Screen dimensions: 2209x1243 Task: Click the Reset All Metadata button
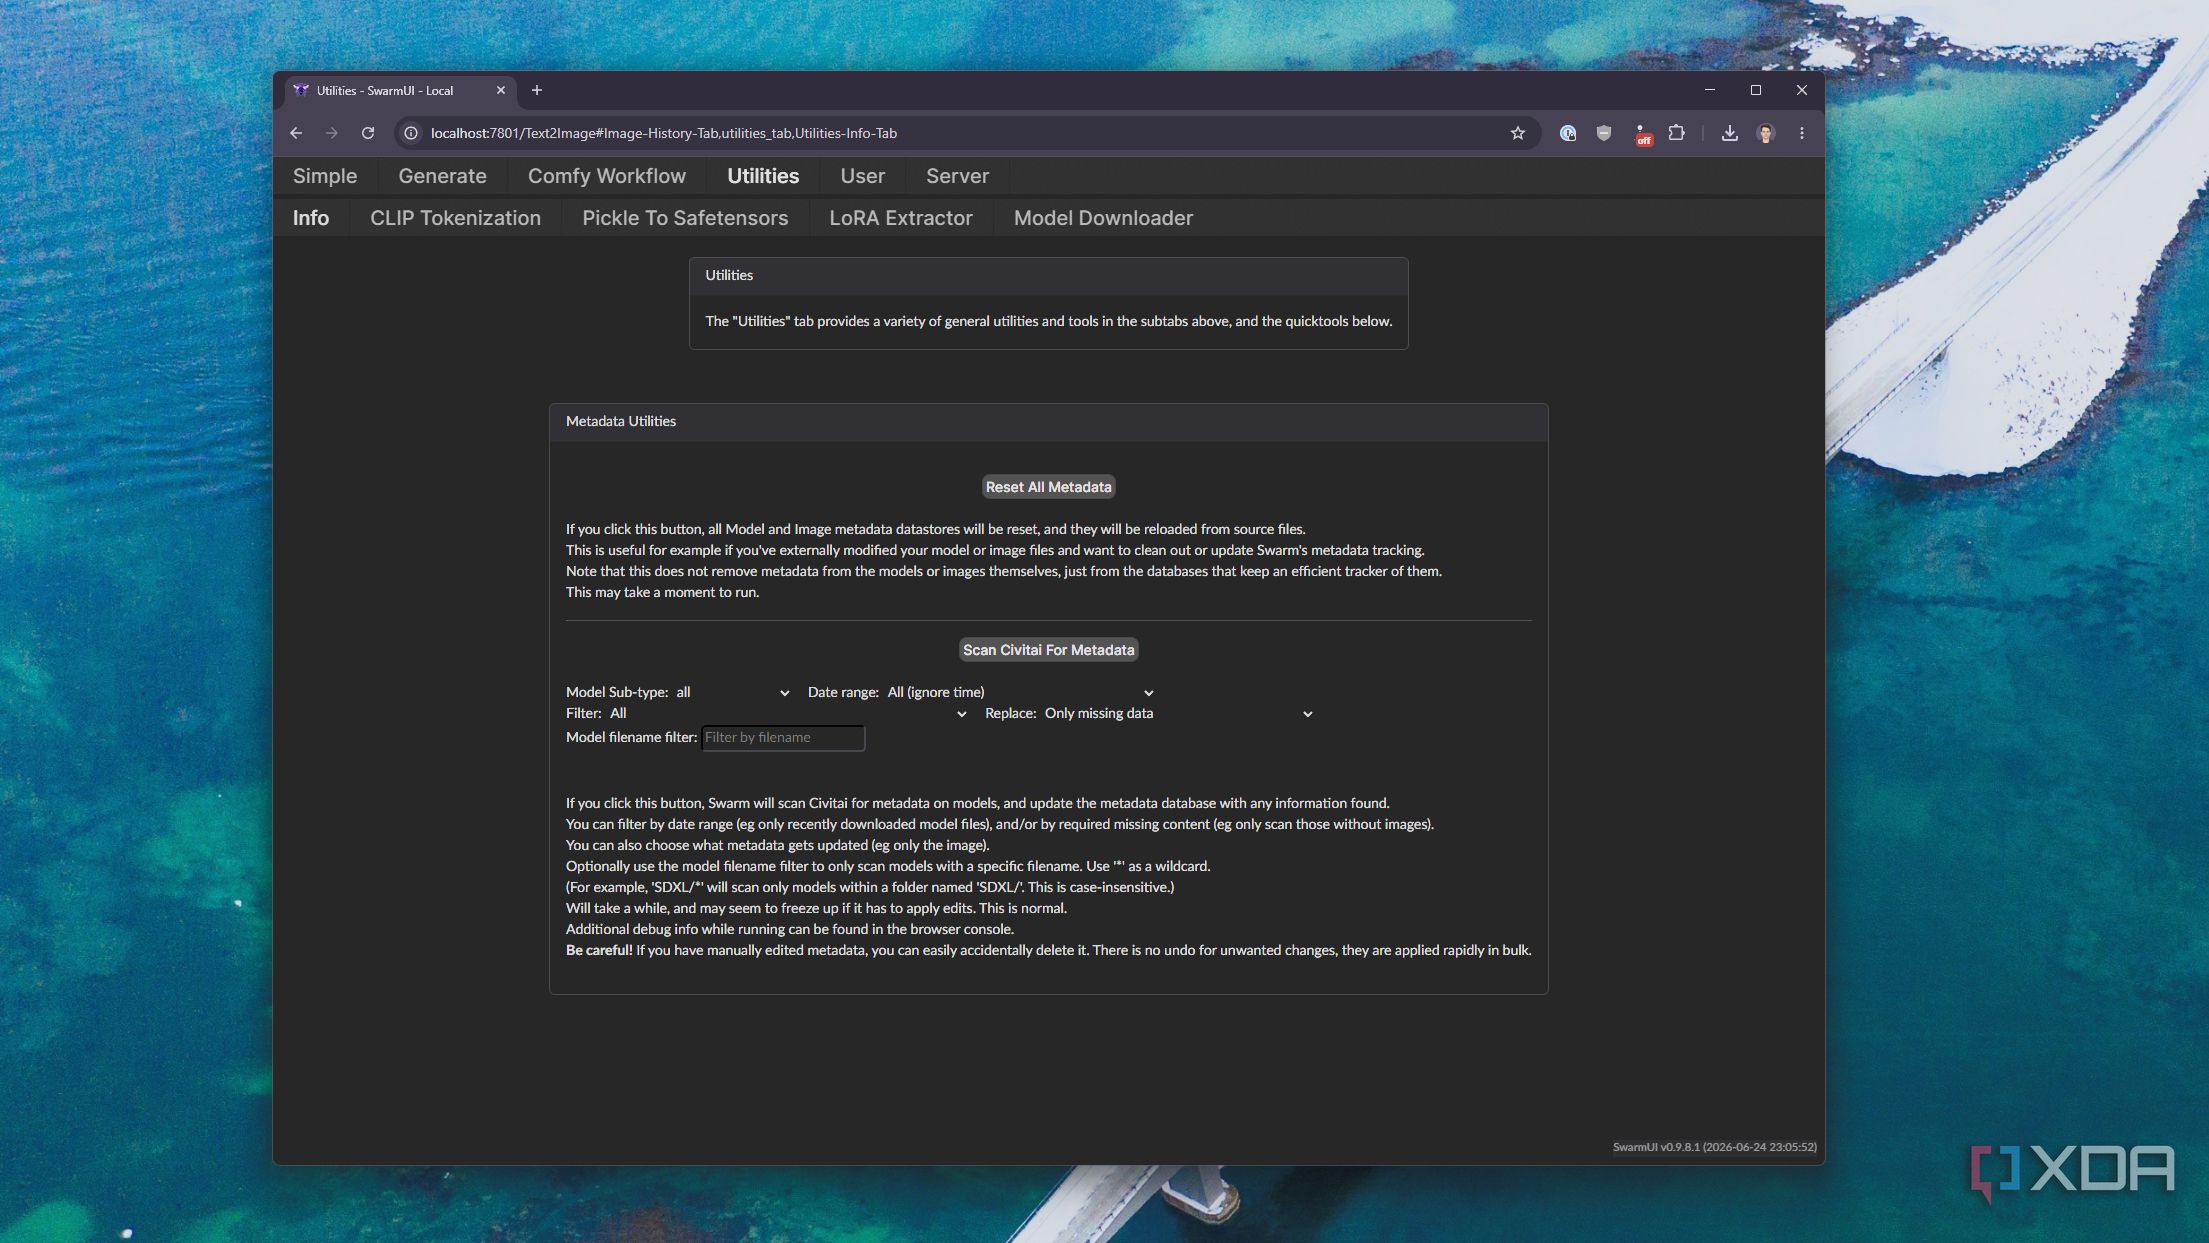[x=1048, y=487]
